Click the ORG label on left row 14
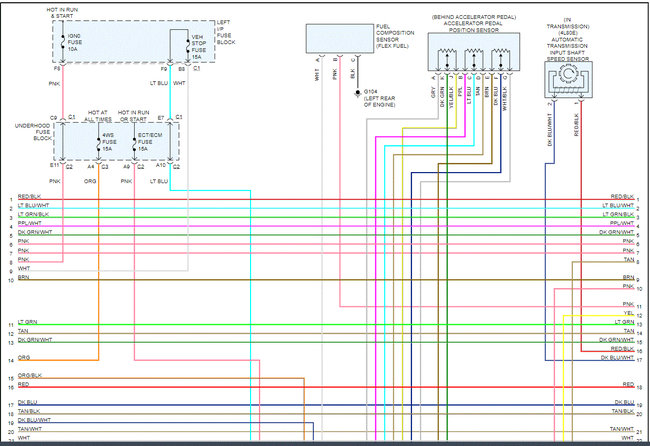650x446 pixels. 24,358
